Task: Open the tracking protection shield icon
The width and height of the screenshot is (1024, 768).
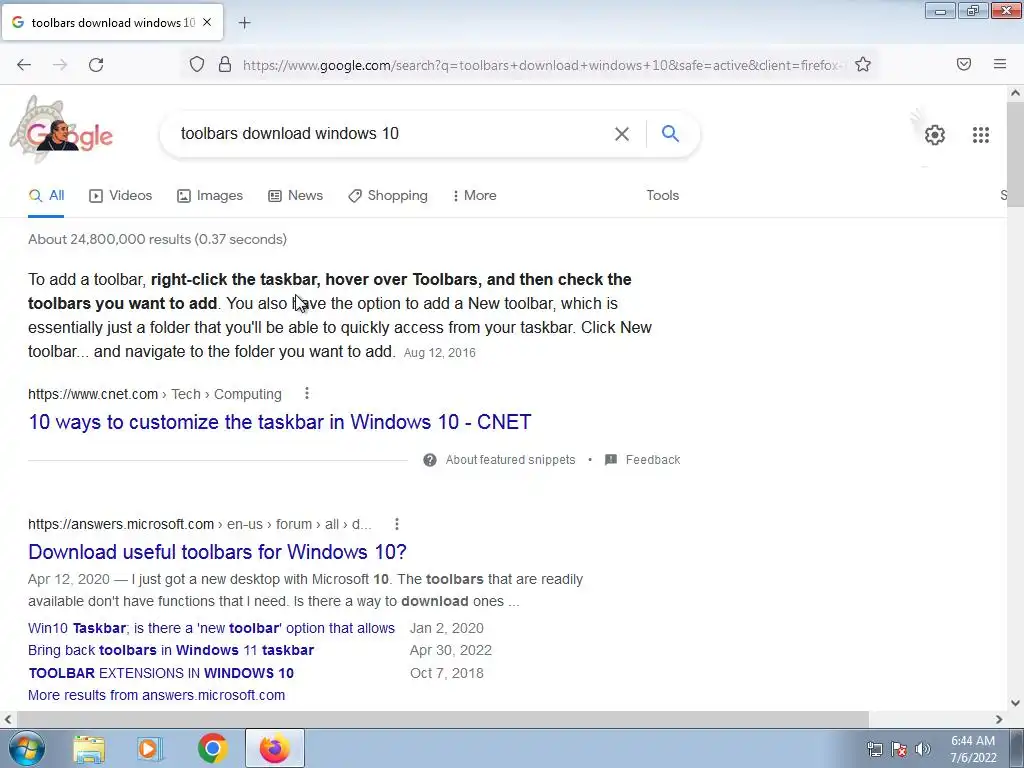Action: click(197, 64)
